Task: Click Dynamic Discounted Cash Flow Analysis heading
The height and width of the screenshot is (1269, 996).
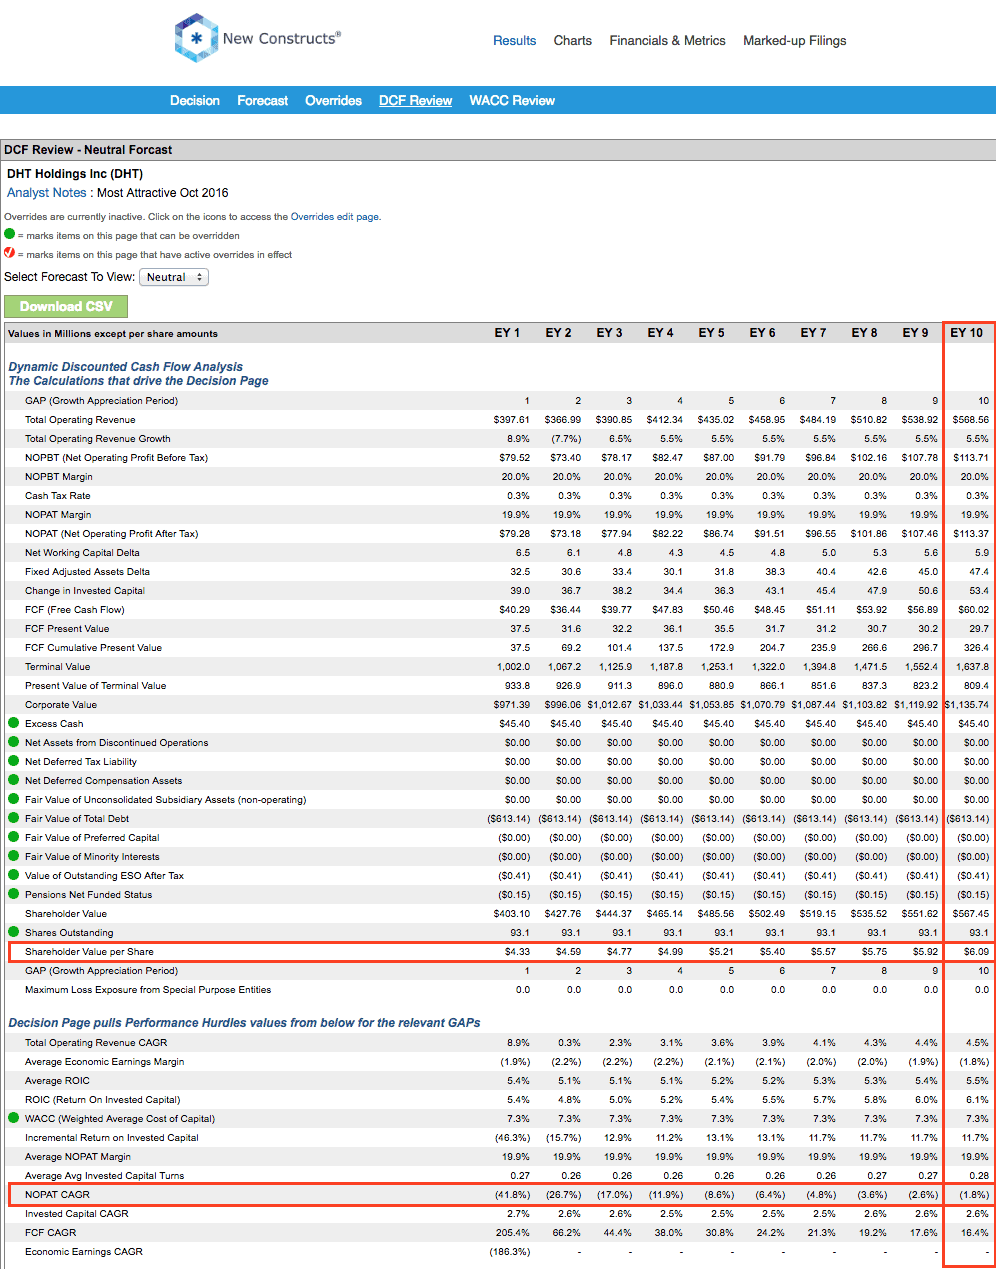Action: coord(126,367)
